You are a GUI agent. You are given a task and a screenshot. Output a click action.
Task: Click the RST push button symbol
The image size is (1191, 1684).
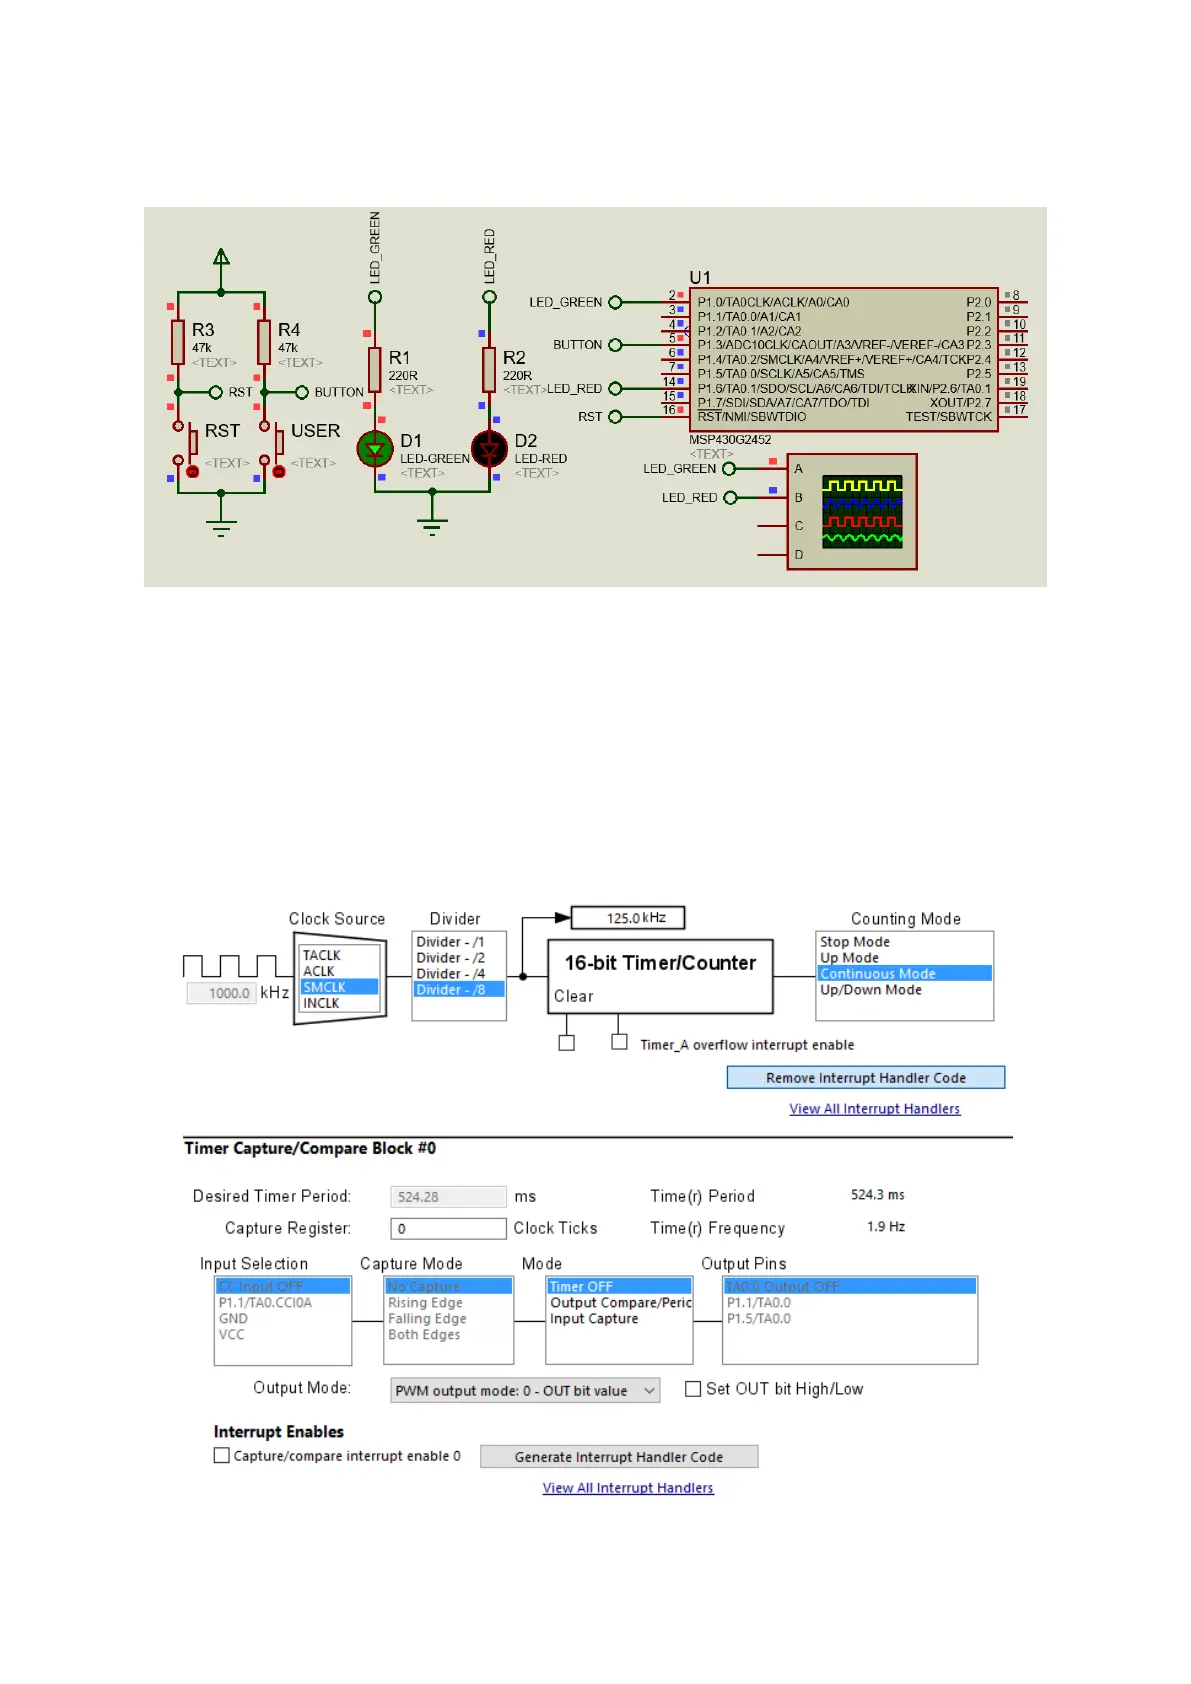(x=186, y=449)
